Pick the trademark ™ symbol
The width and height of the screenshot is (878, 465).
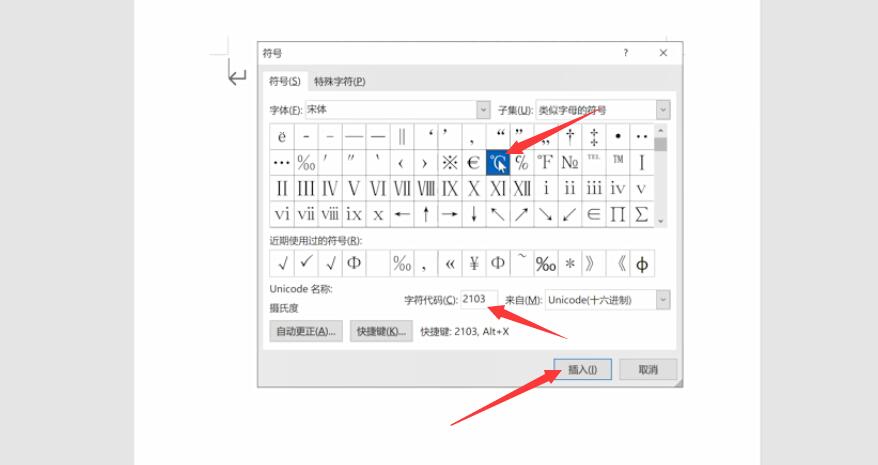[x=618, y=162]
